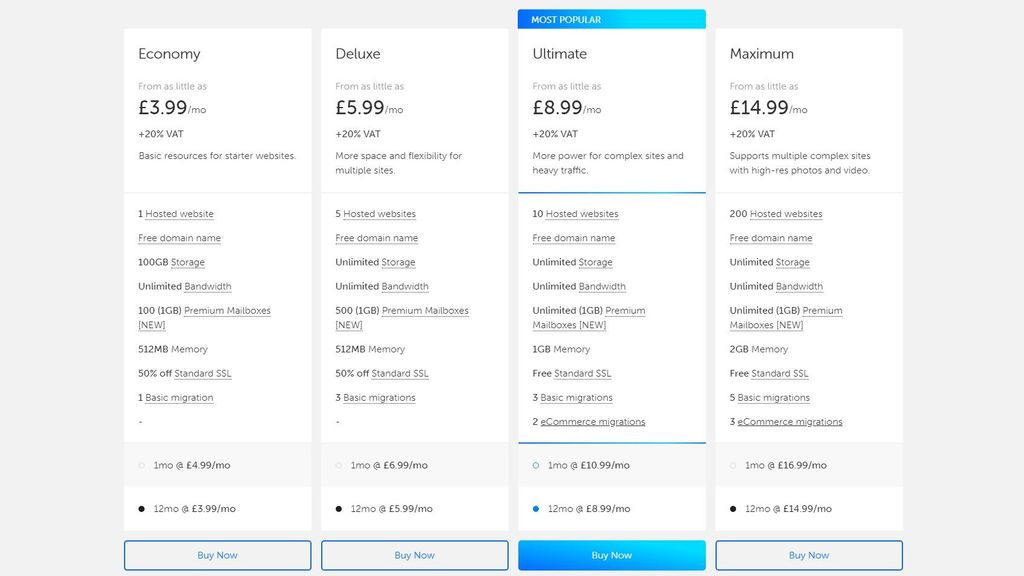Open the Hosted website link under Economy

[180, 214]
